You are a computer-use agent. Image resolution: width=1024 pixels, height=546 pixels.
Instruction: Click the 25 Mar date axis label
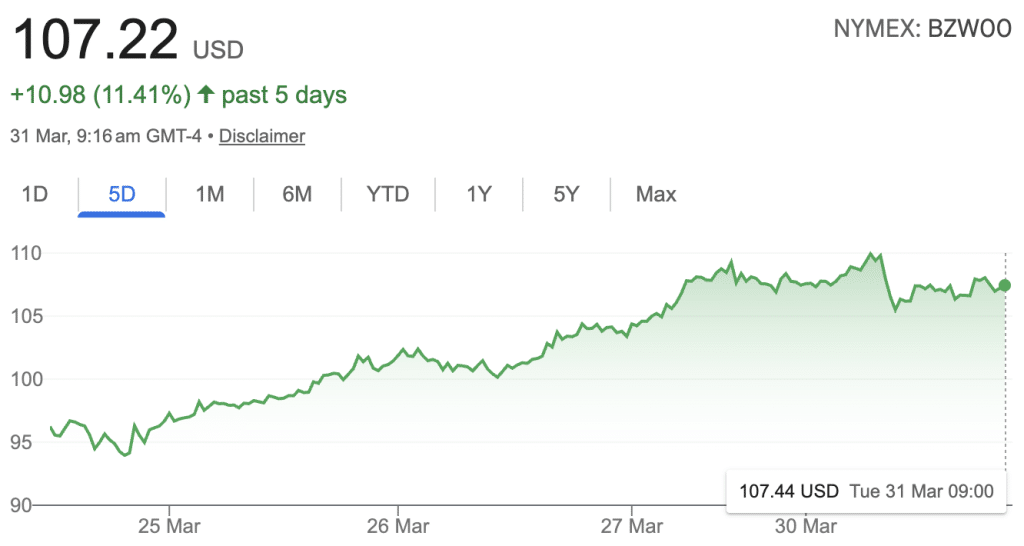169,526
